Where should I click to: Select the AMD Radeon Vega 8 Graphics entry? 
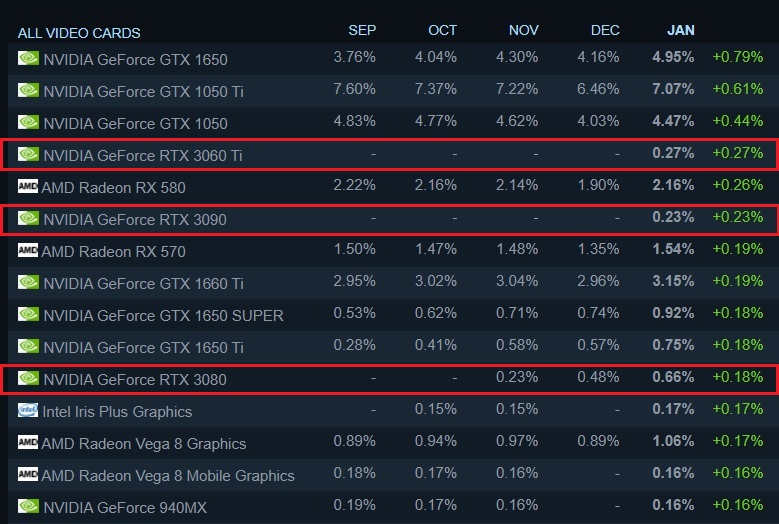(x=143, y=443)
